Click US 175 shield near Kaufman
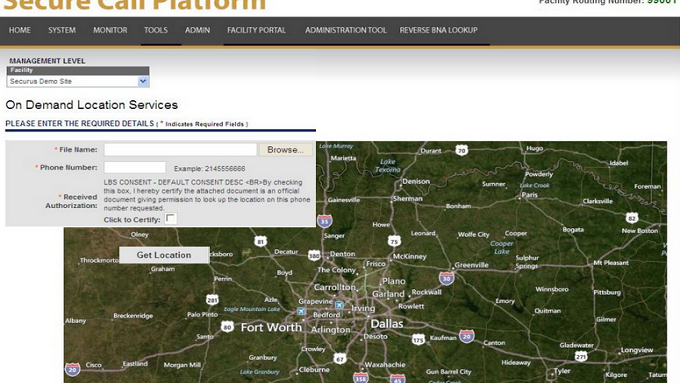 pos(418,339)
